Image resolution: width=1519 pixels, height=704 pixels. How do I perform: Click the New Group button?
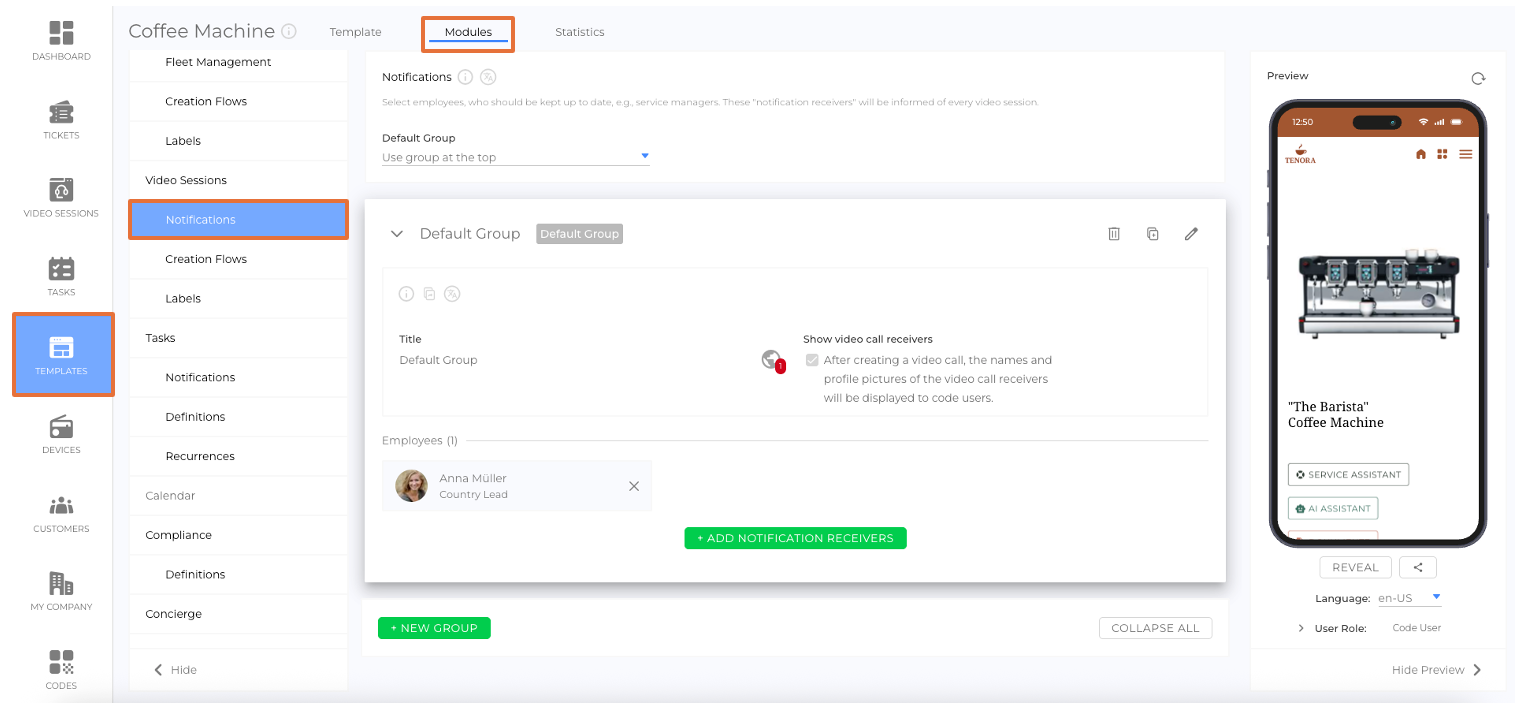pos(434,628)
